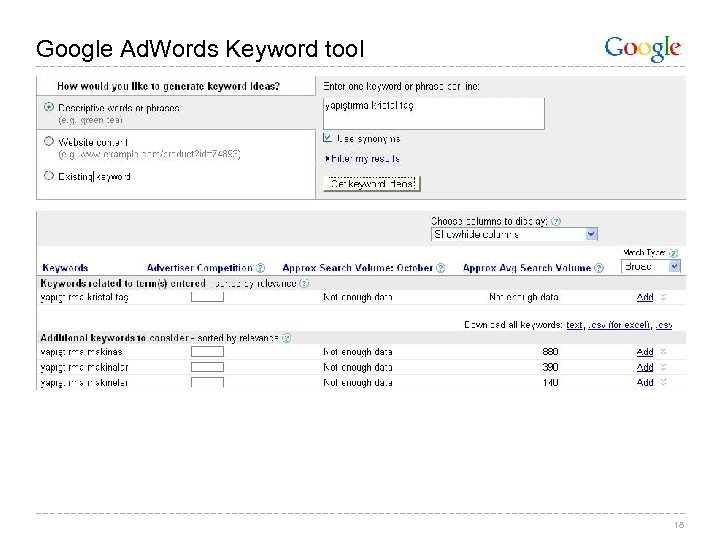Image resolution: width=720 pixels, height=540 pixels.
Task: Click the 880 average search volume value
Action: pos(550,352)
